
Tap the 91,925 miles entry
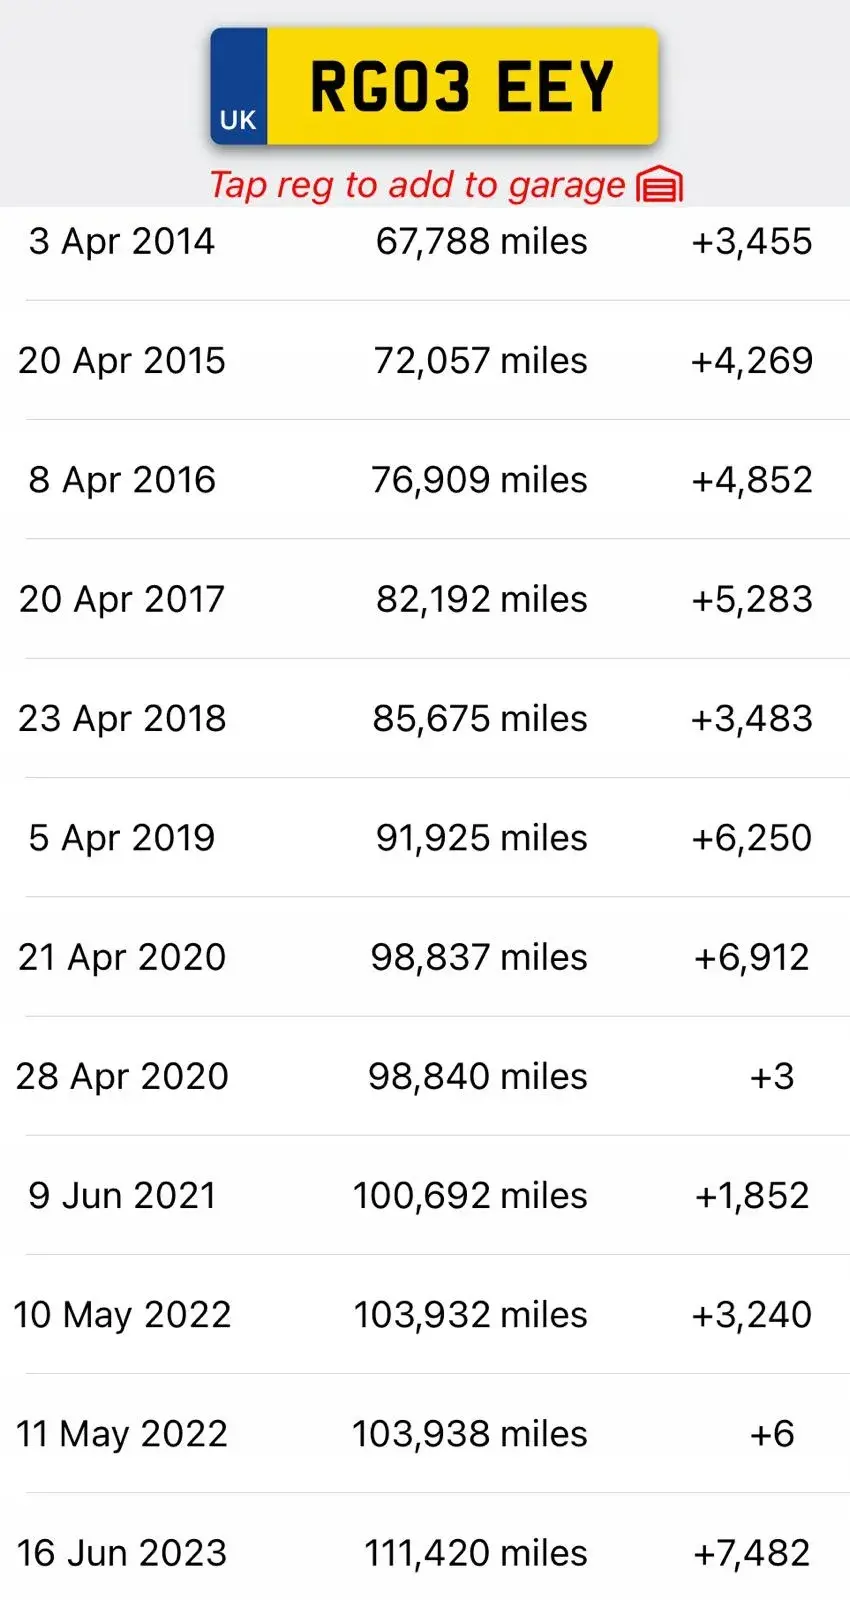[x=481, y=838]
